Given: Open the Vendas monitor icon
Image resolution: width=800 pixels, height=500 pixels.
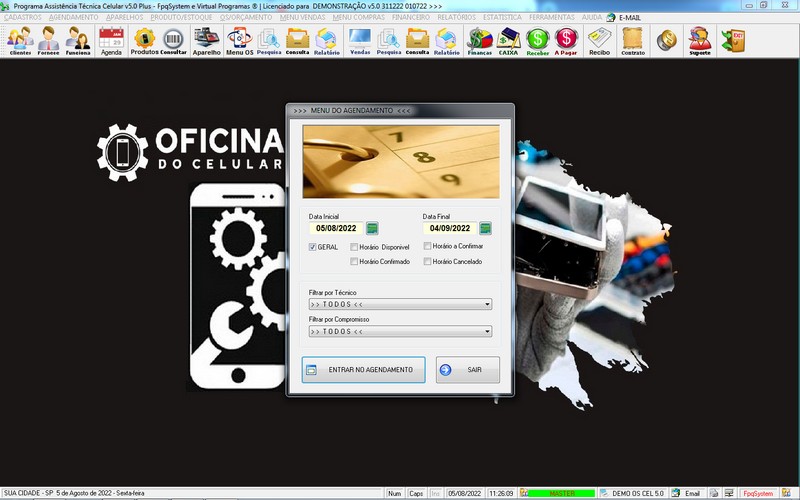Looking at the screenshot, I should 360,41.
